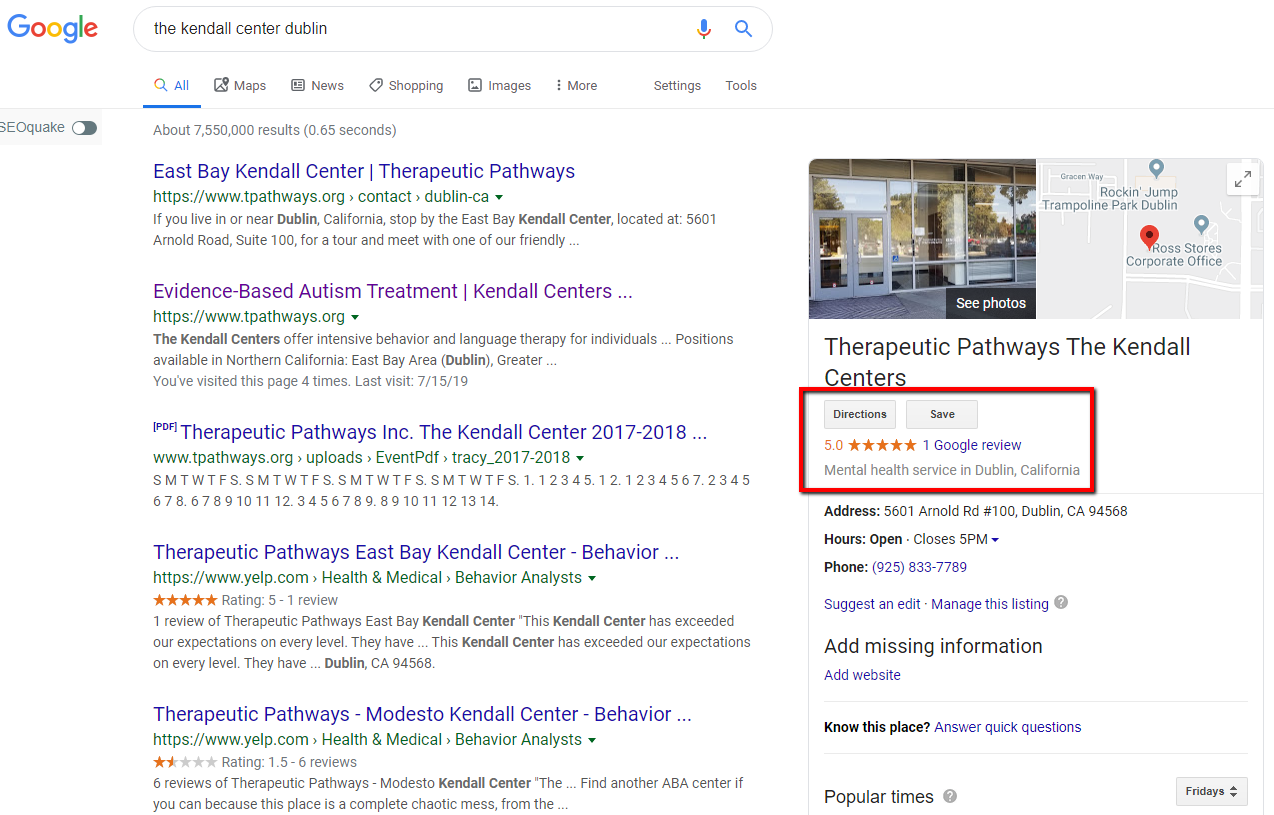The image size is (1274, 815).
Task: Open dropdown arrow after tracy_2017-2018 URL
Action: point(580,458)
